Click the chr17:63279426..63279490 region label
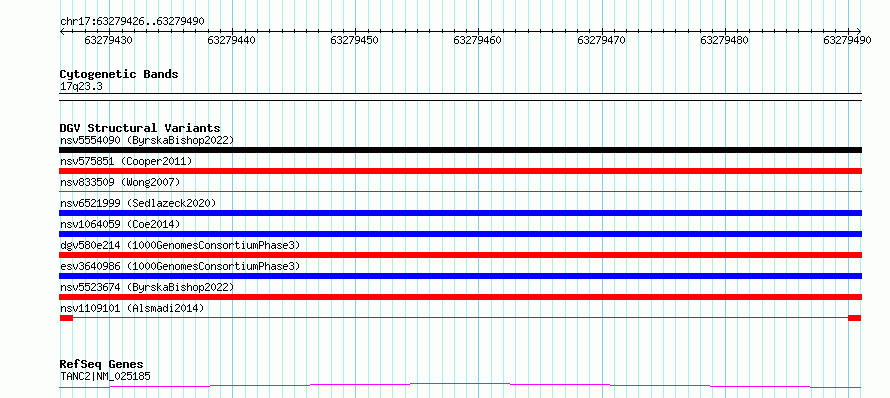The width and height of the screenshot is (890, 398). click(x=132, y=22)
